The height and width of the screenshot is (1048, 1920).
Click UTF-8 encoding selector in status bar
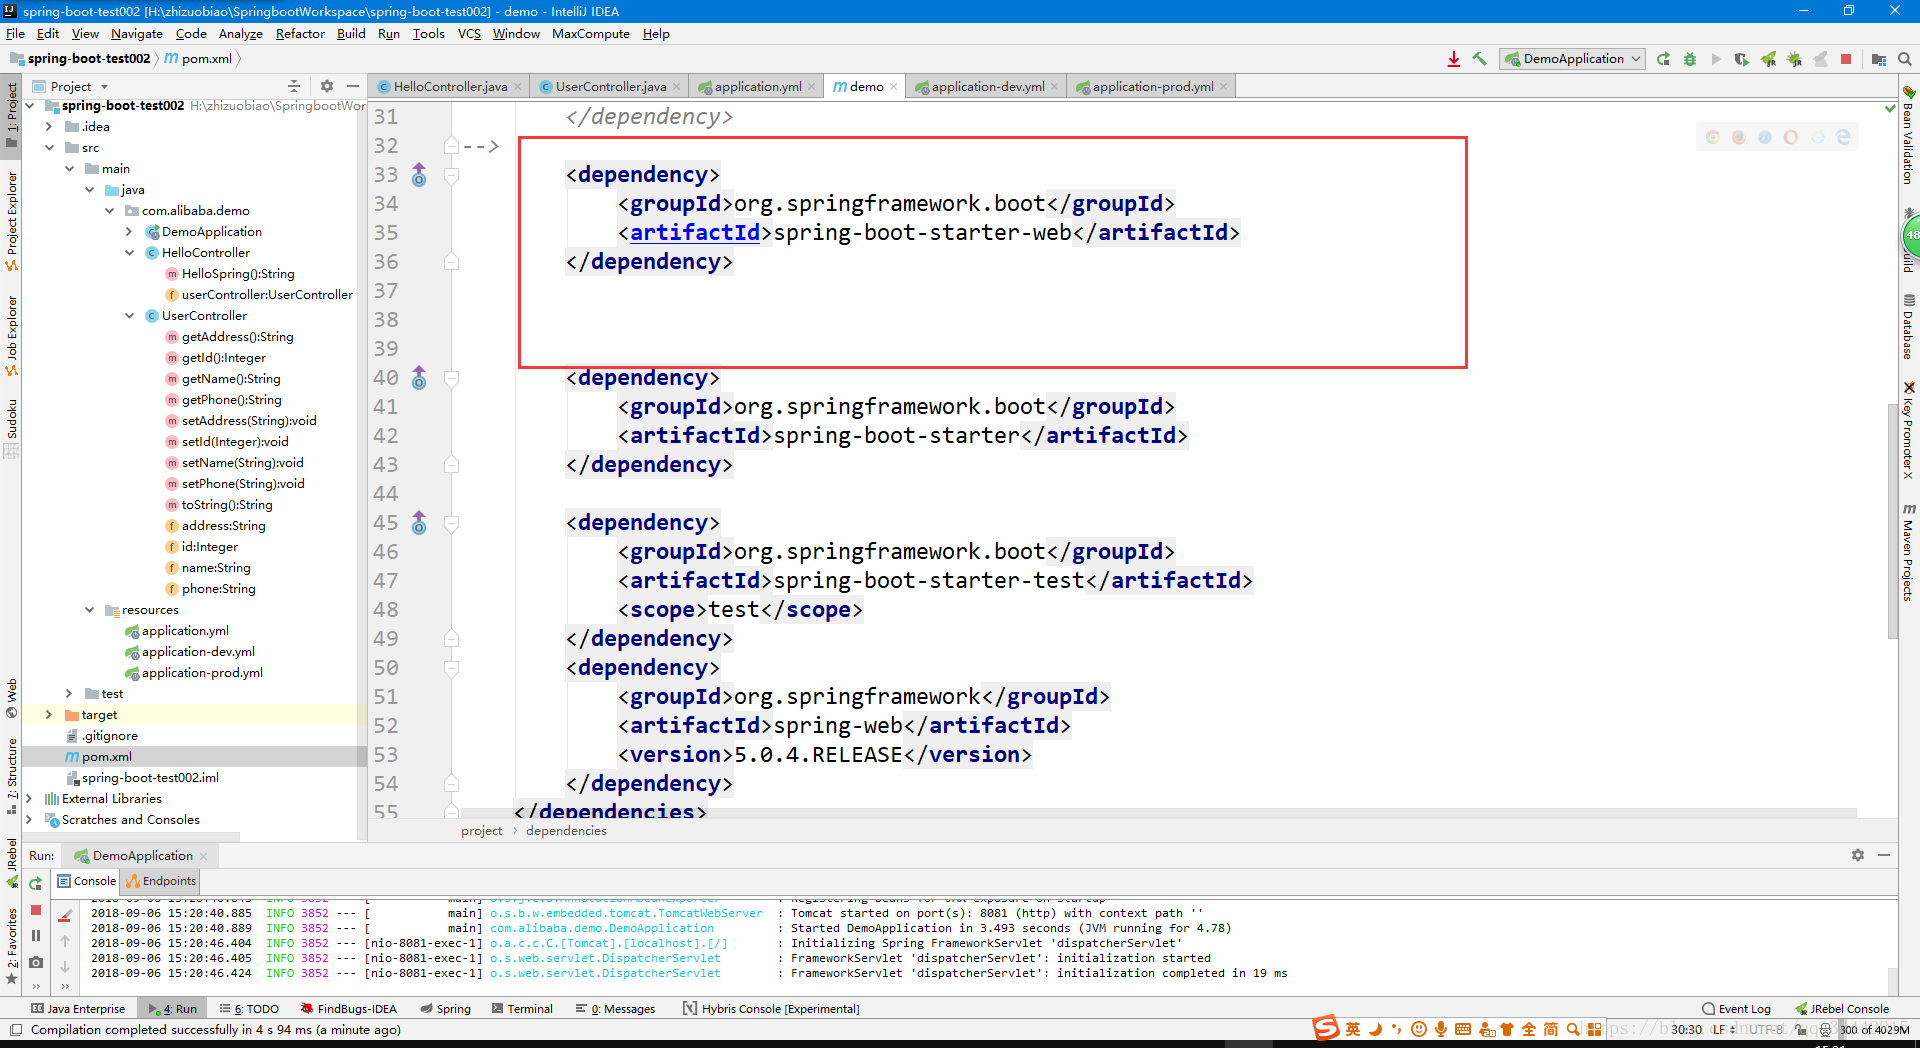[1765, 1029]
